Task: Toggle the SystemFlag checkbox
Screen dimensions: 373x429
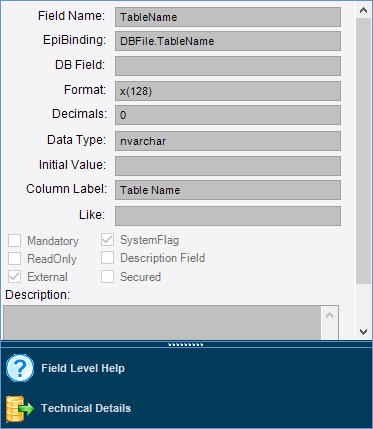Action: 107,240
